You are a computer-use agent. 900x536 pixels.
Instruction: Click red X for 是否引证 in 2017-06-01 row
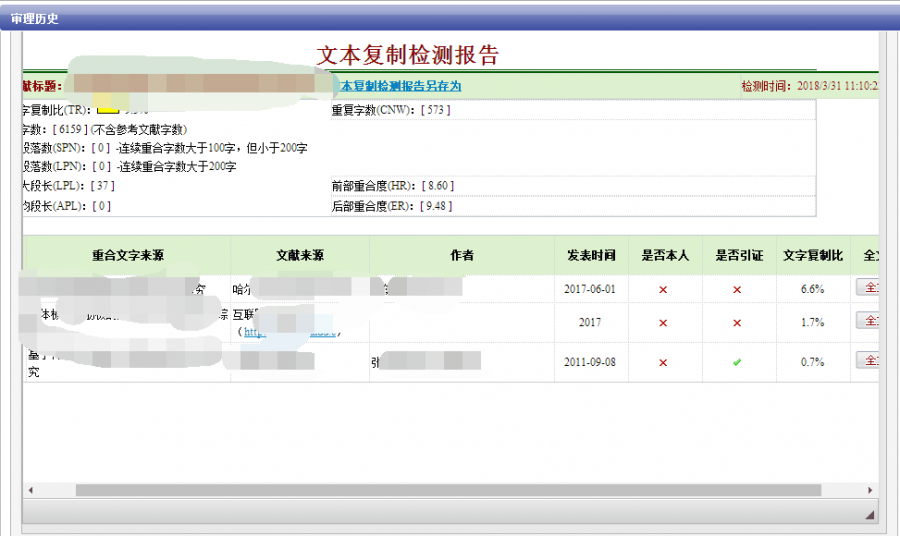tap(737, 289)
